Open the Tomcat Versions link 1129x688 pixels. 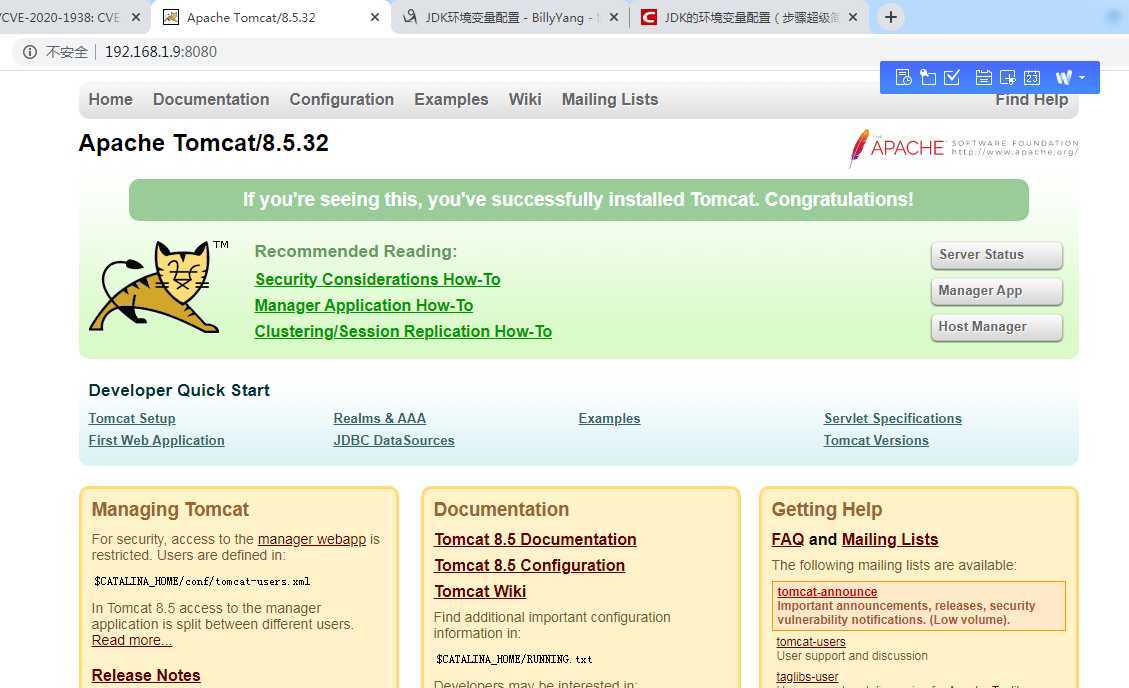(x=876, y=440)
